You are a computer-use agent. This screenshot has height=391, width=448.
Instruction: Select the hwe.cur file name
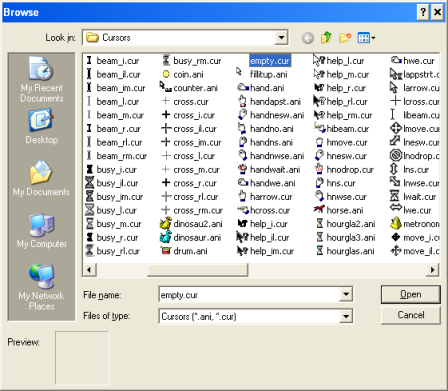tap(419, 61)
